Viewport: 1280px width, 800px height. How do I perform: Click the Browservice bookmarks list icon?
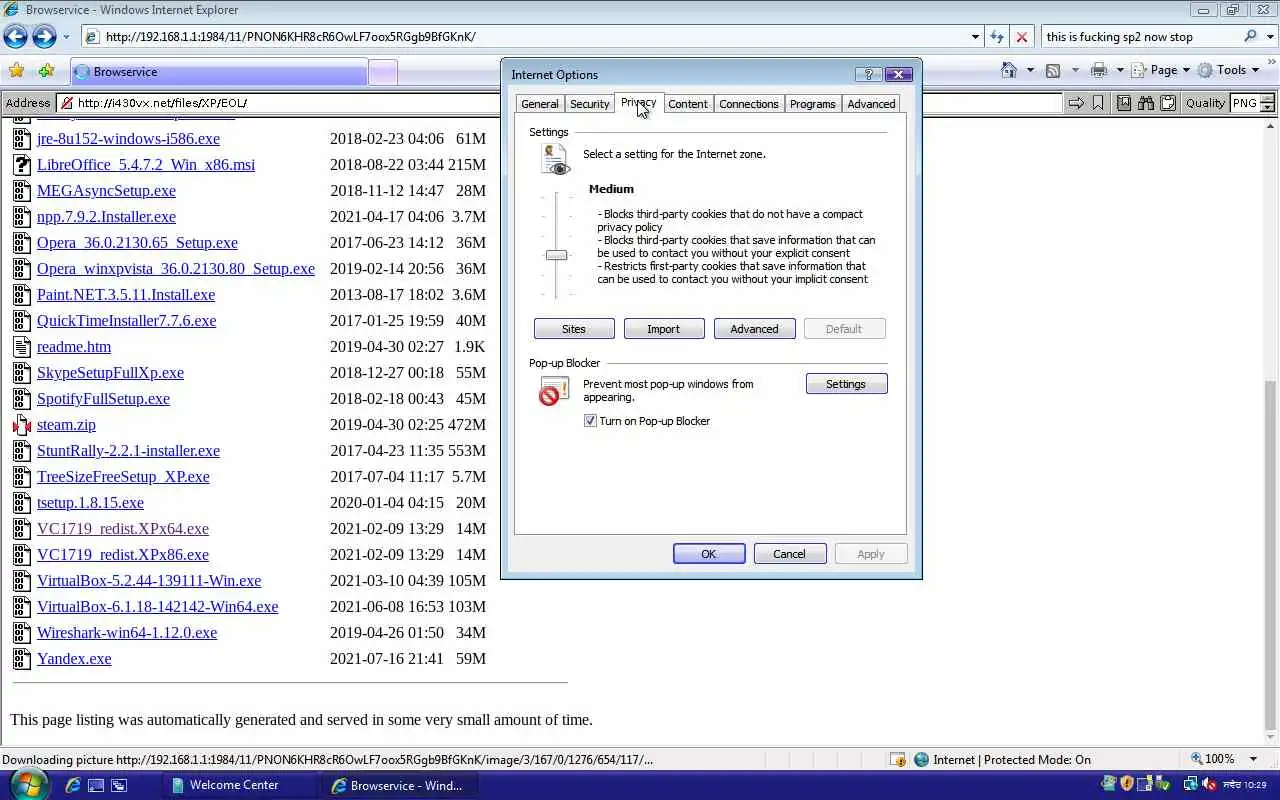[1124, 103]
